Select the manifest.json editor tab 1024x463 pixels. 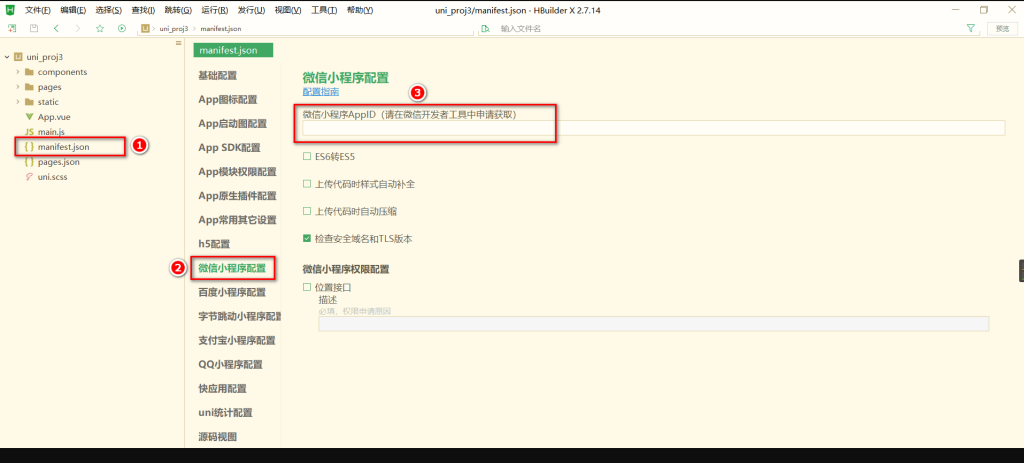tap(233, 50)
